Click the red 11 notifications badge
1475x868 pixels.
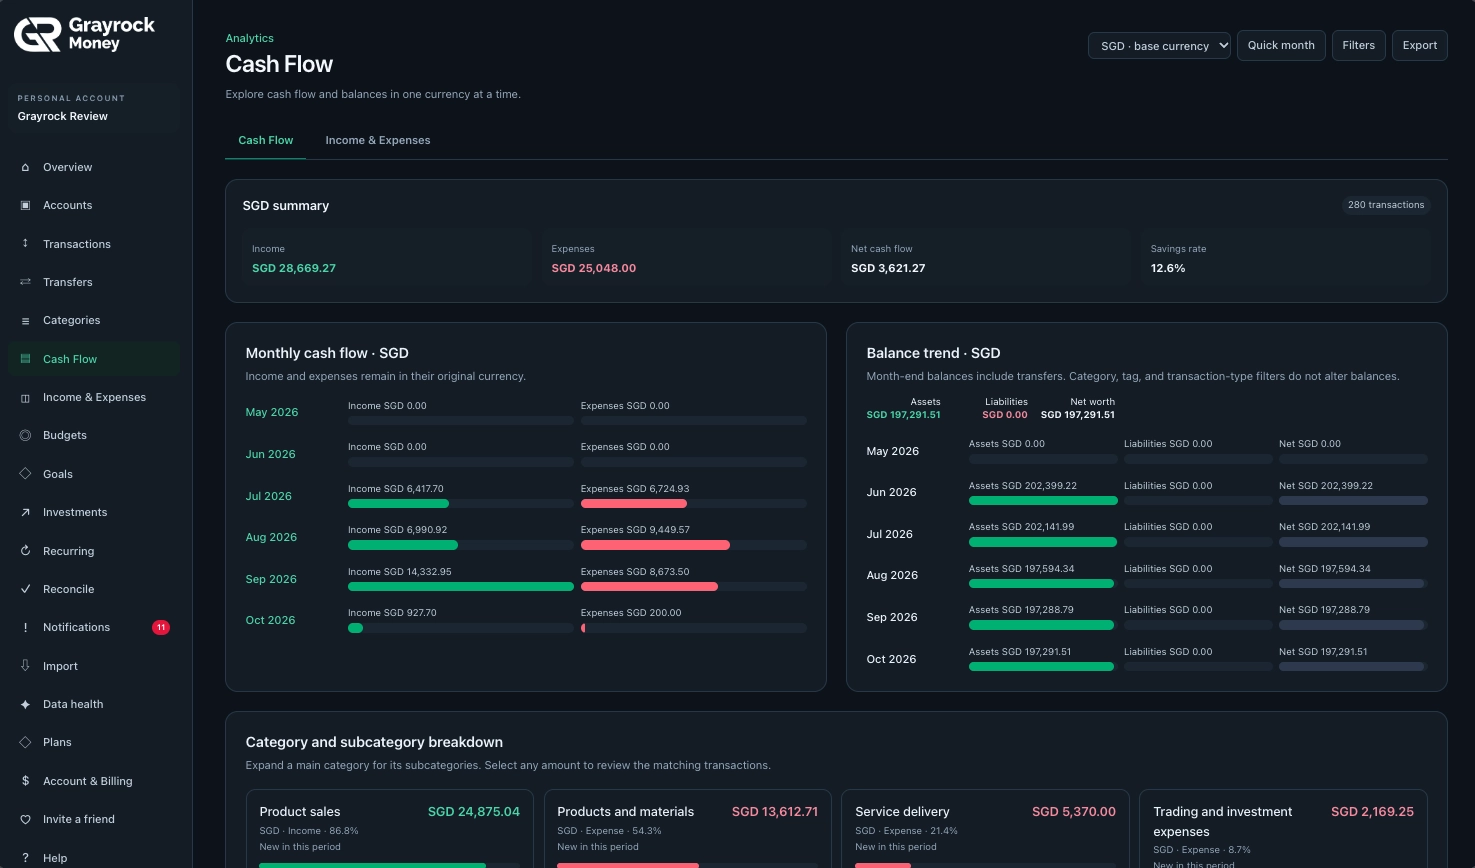pyautogui.click(x=161, y=628)
